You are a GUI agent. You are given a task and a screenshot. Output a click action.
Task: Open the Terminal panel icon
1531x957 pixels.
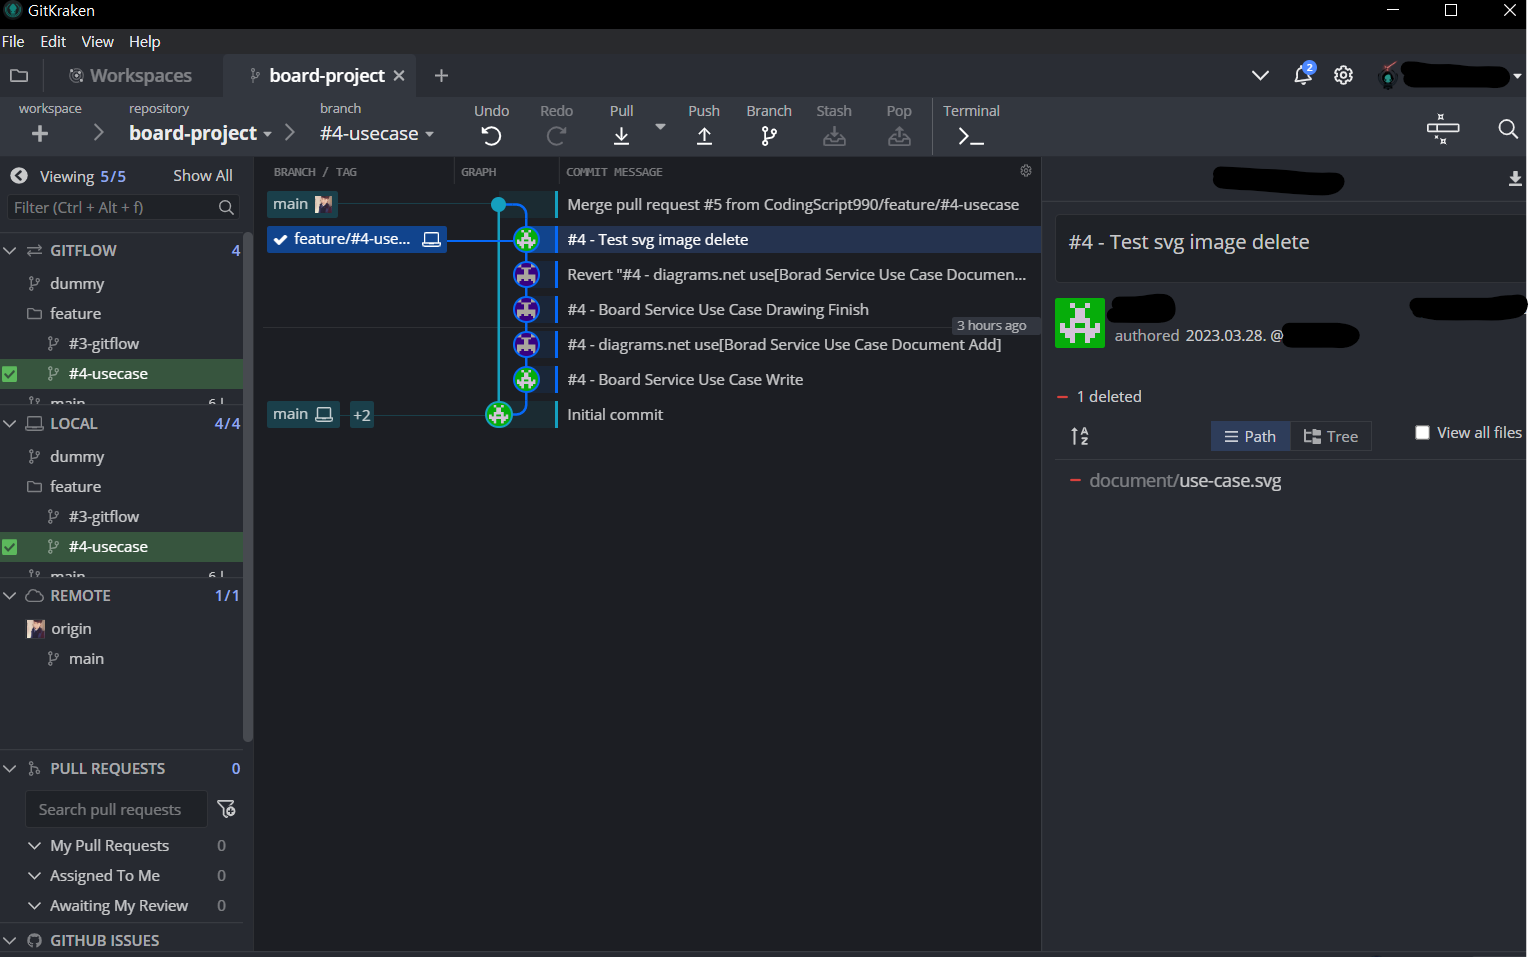(x=971, y=137)
